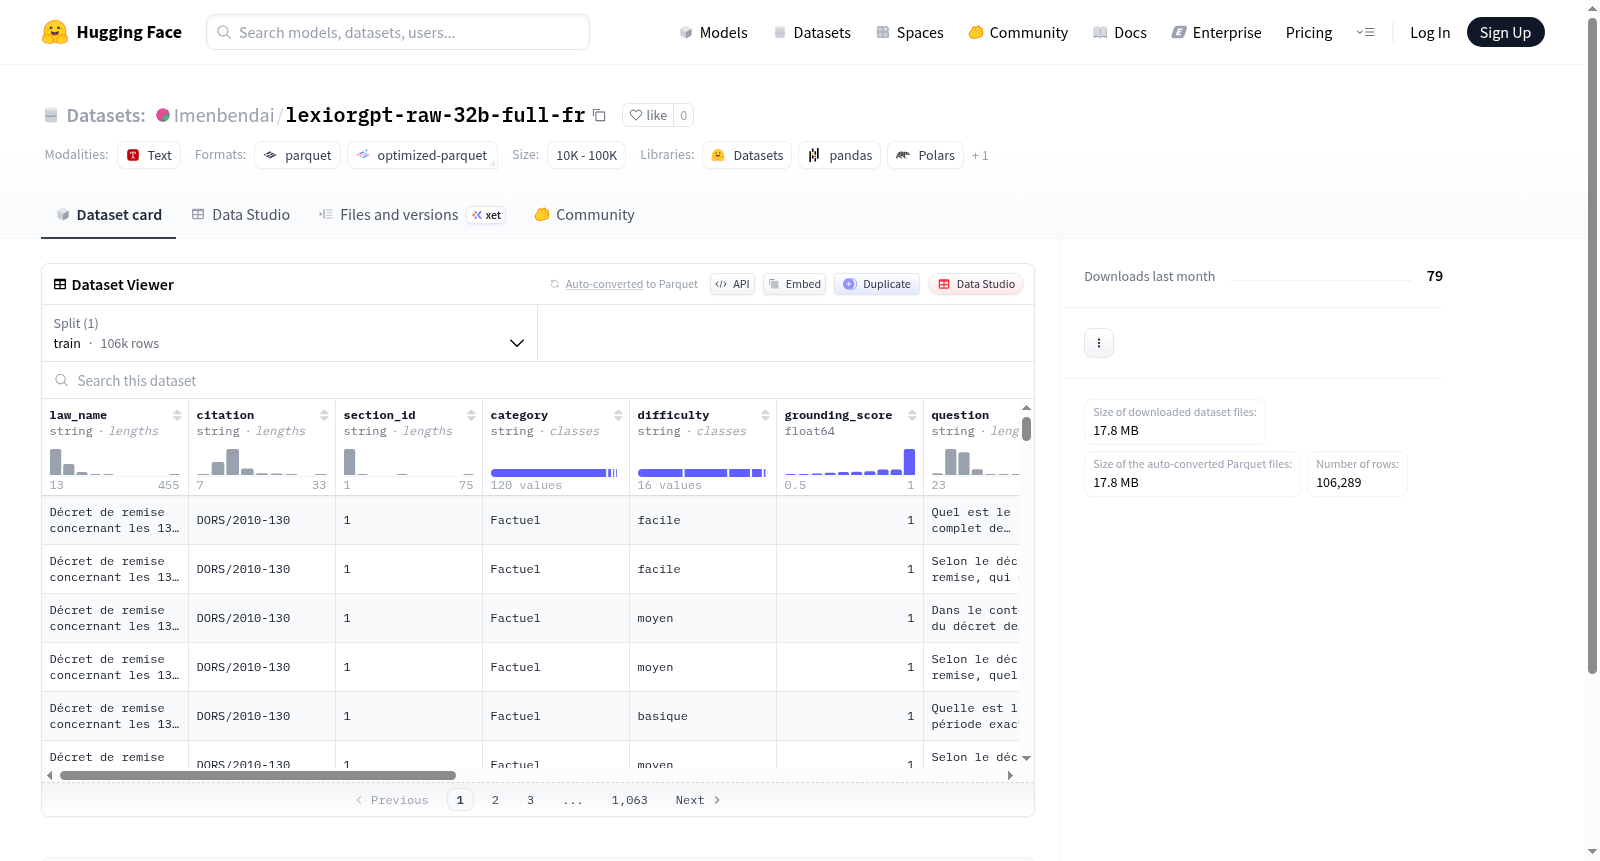
Task: Click the 'basique' difficulty cell
Action: 703,716
